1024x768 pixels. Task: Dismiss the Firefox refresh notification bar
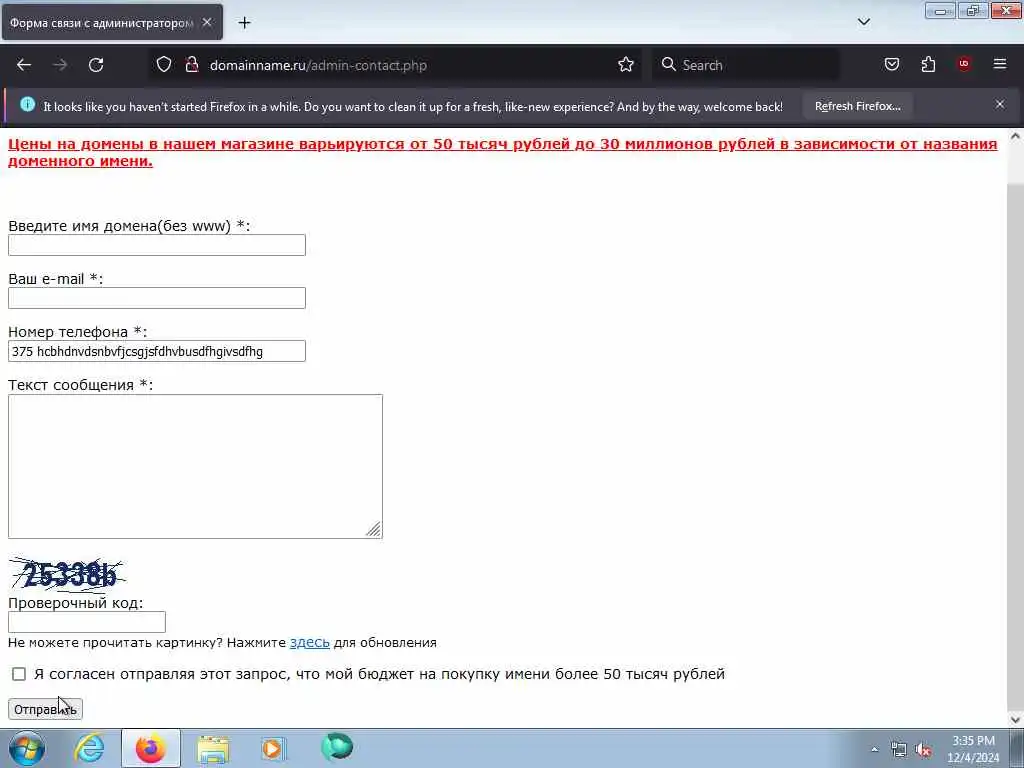1000,104
